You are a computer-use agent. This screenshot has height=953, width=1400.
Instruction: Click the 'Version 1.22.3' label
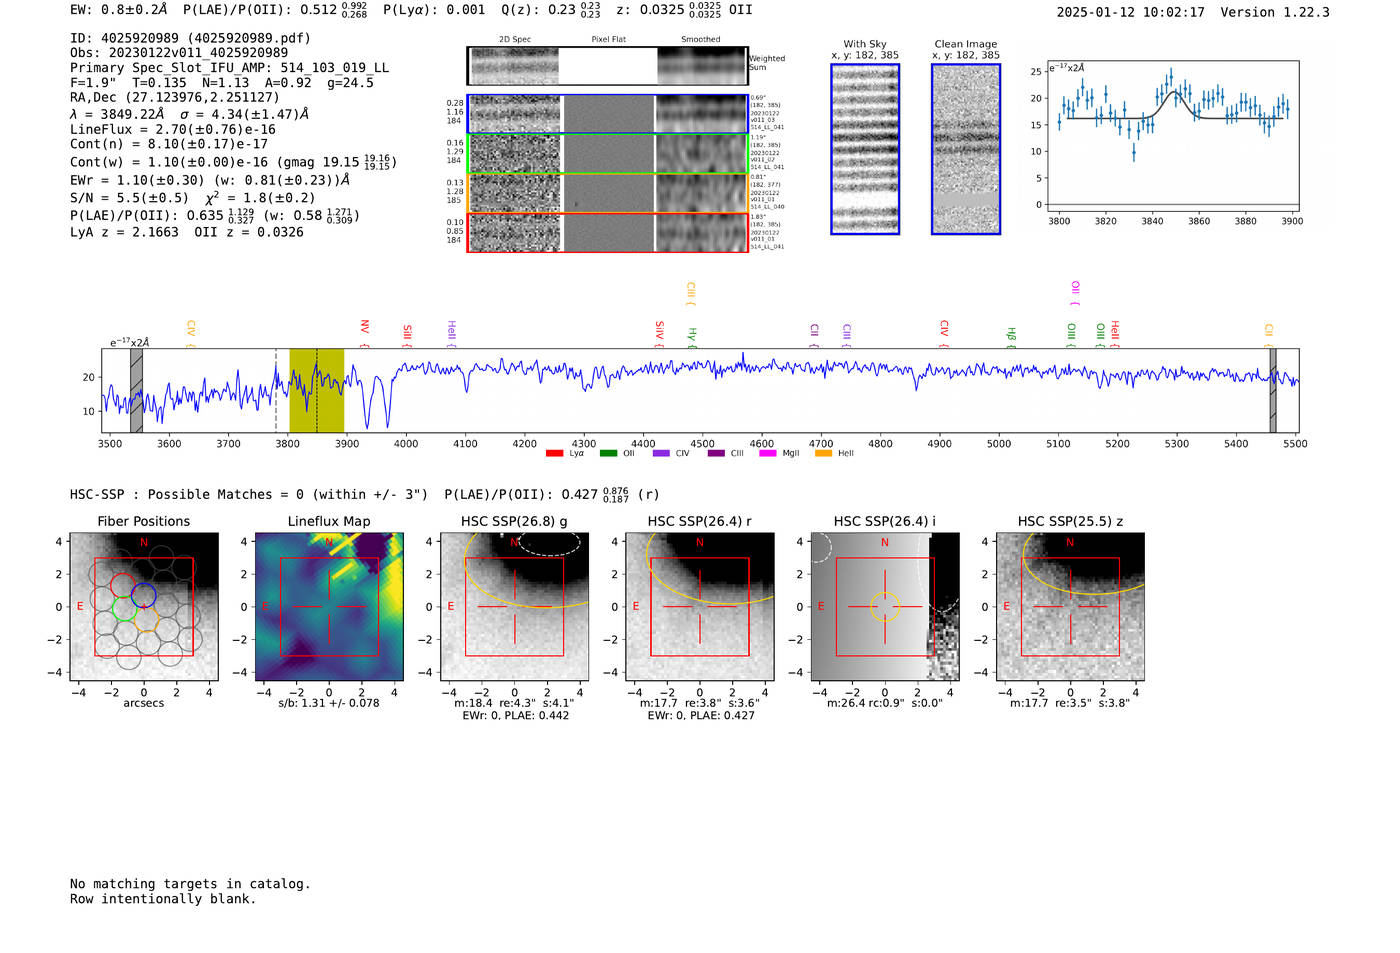pyautogui.click(x=1275, y=12)
